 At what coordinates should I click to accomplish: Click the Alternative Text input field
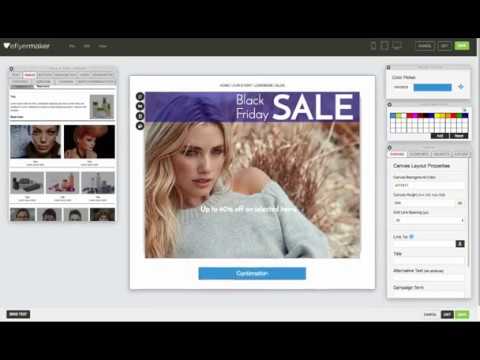pyautogui.click(x=429, y=278)
